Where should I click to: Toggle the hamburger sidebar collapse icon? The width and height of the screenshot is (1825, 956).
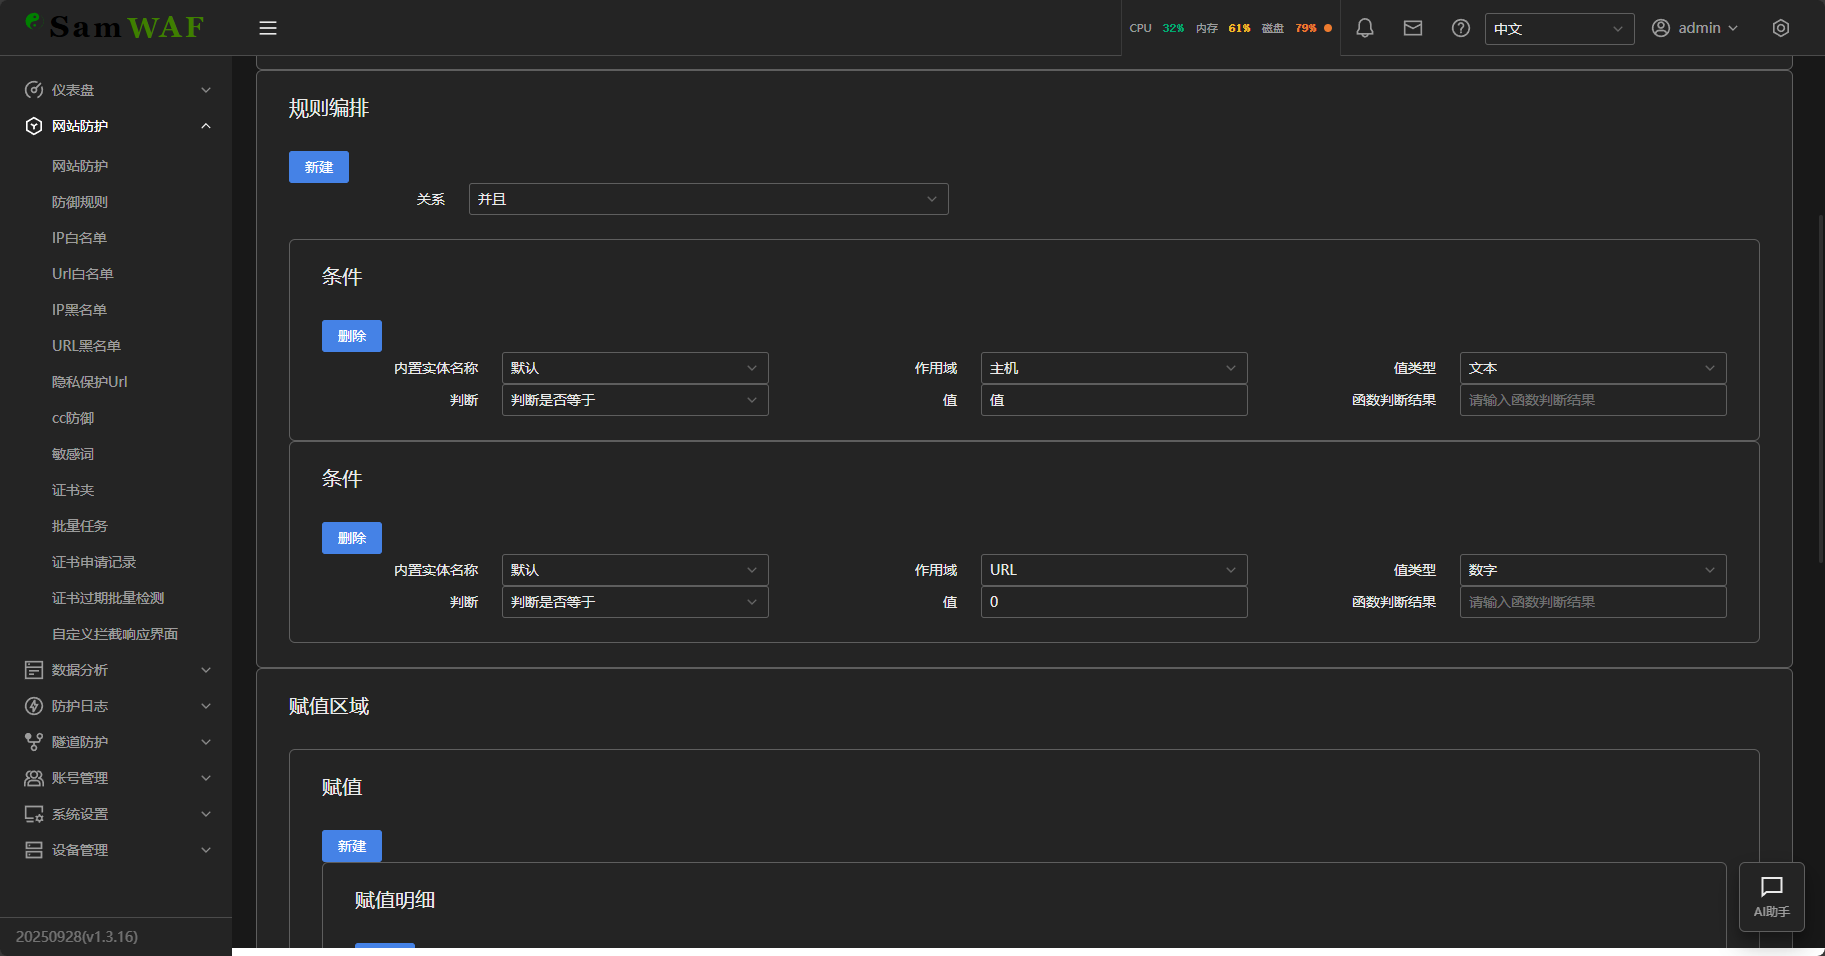(267, 28)
